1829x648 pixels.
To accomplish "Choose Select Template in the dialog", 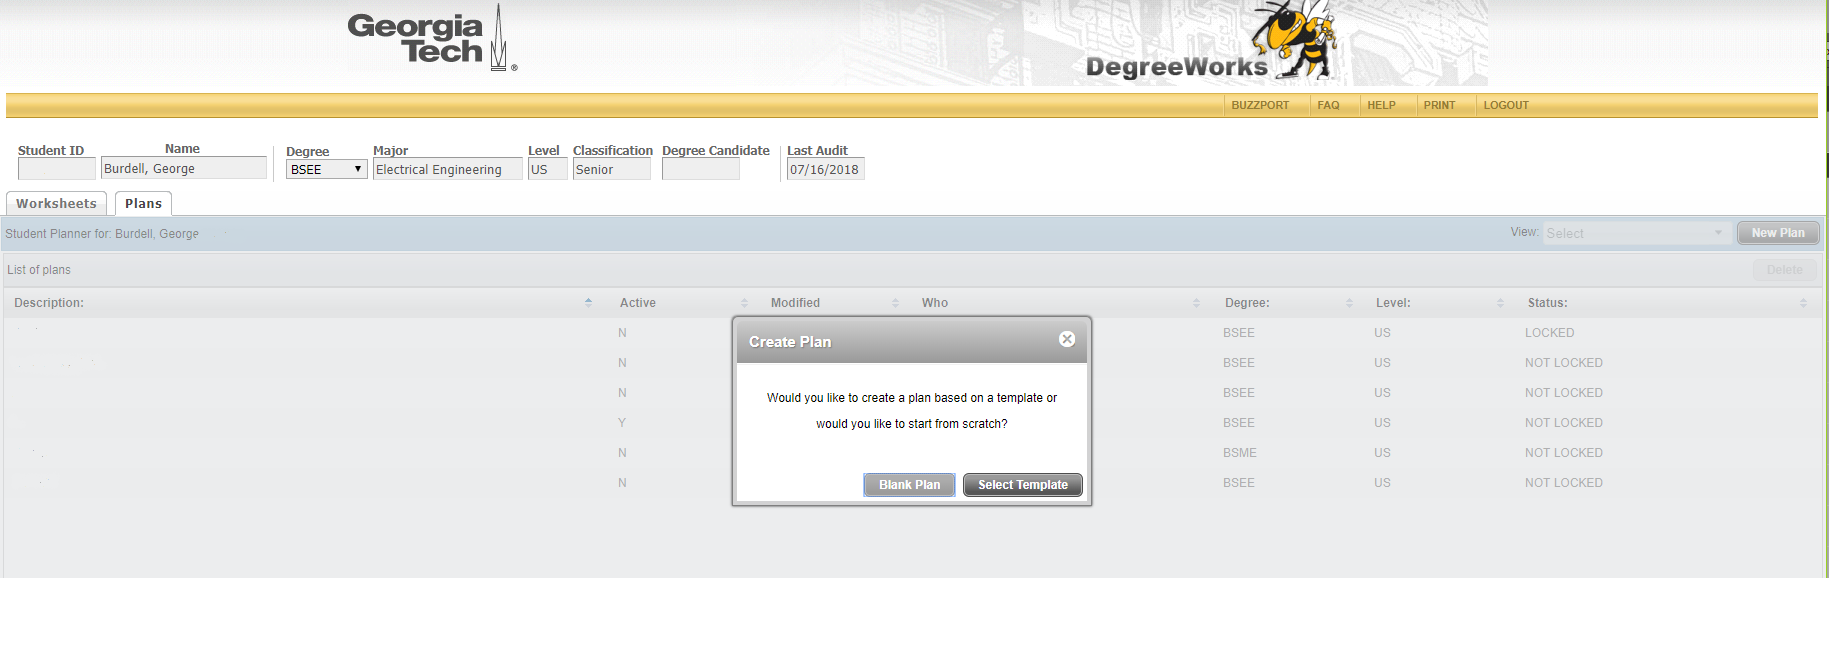I will coord(1022,485).
